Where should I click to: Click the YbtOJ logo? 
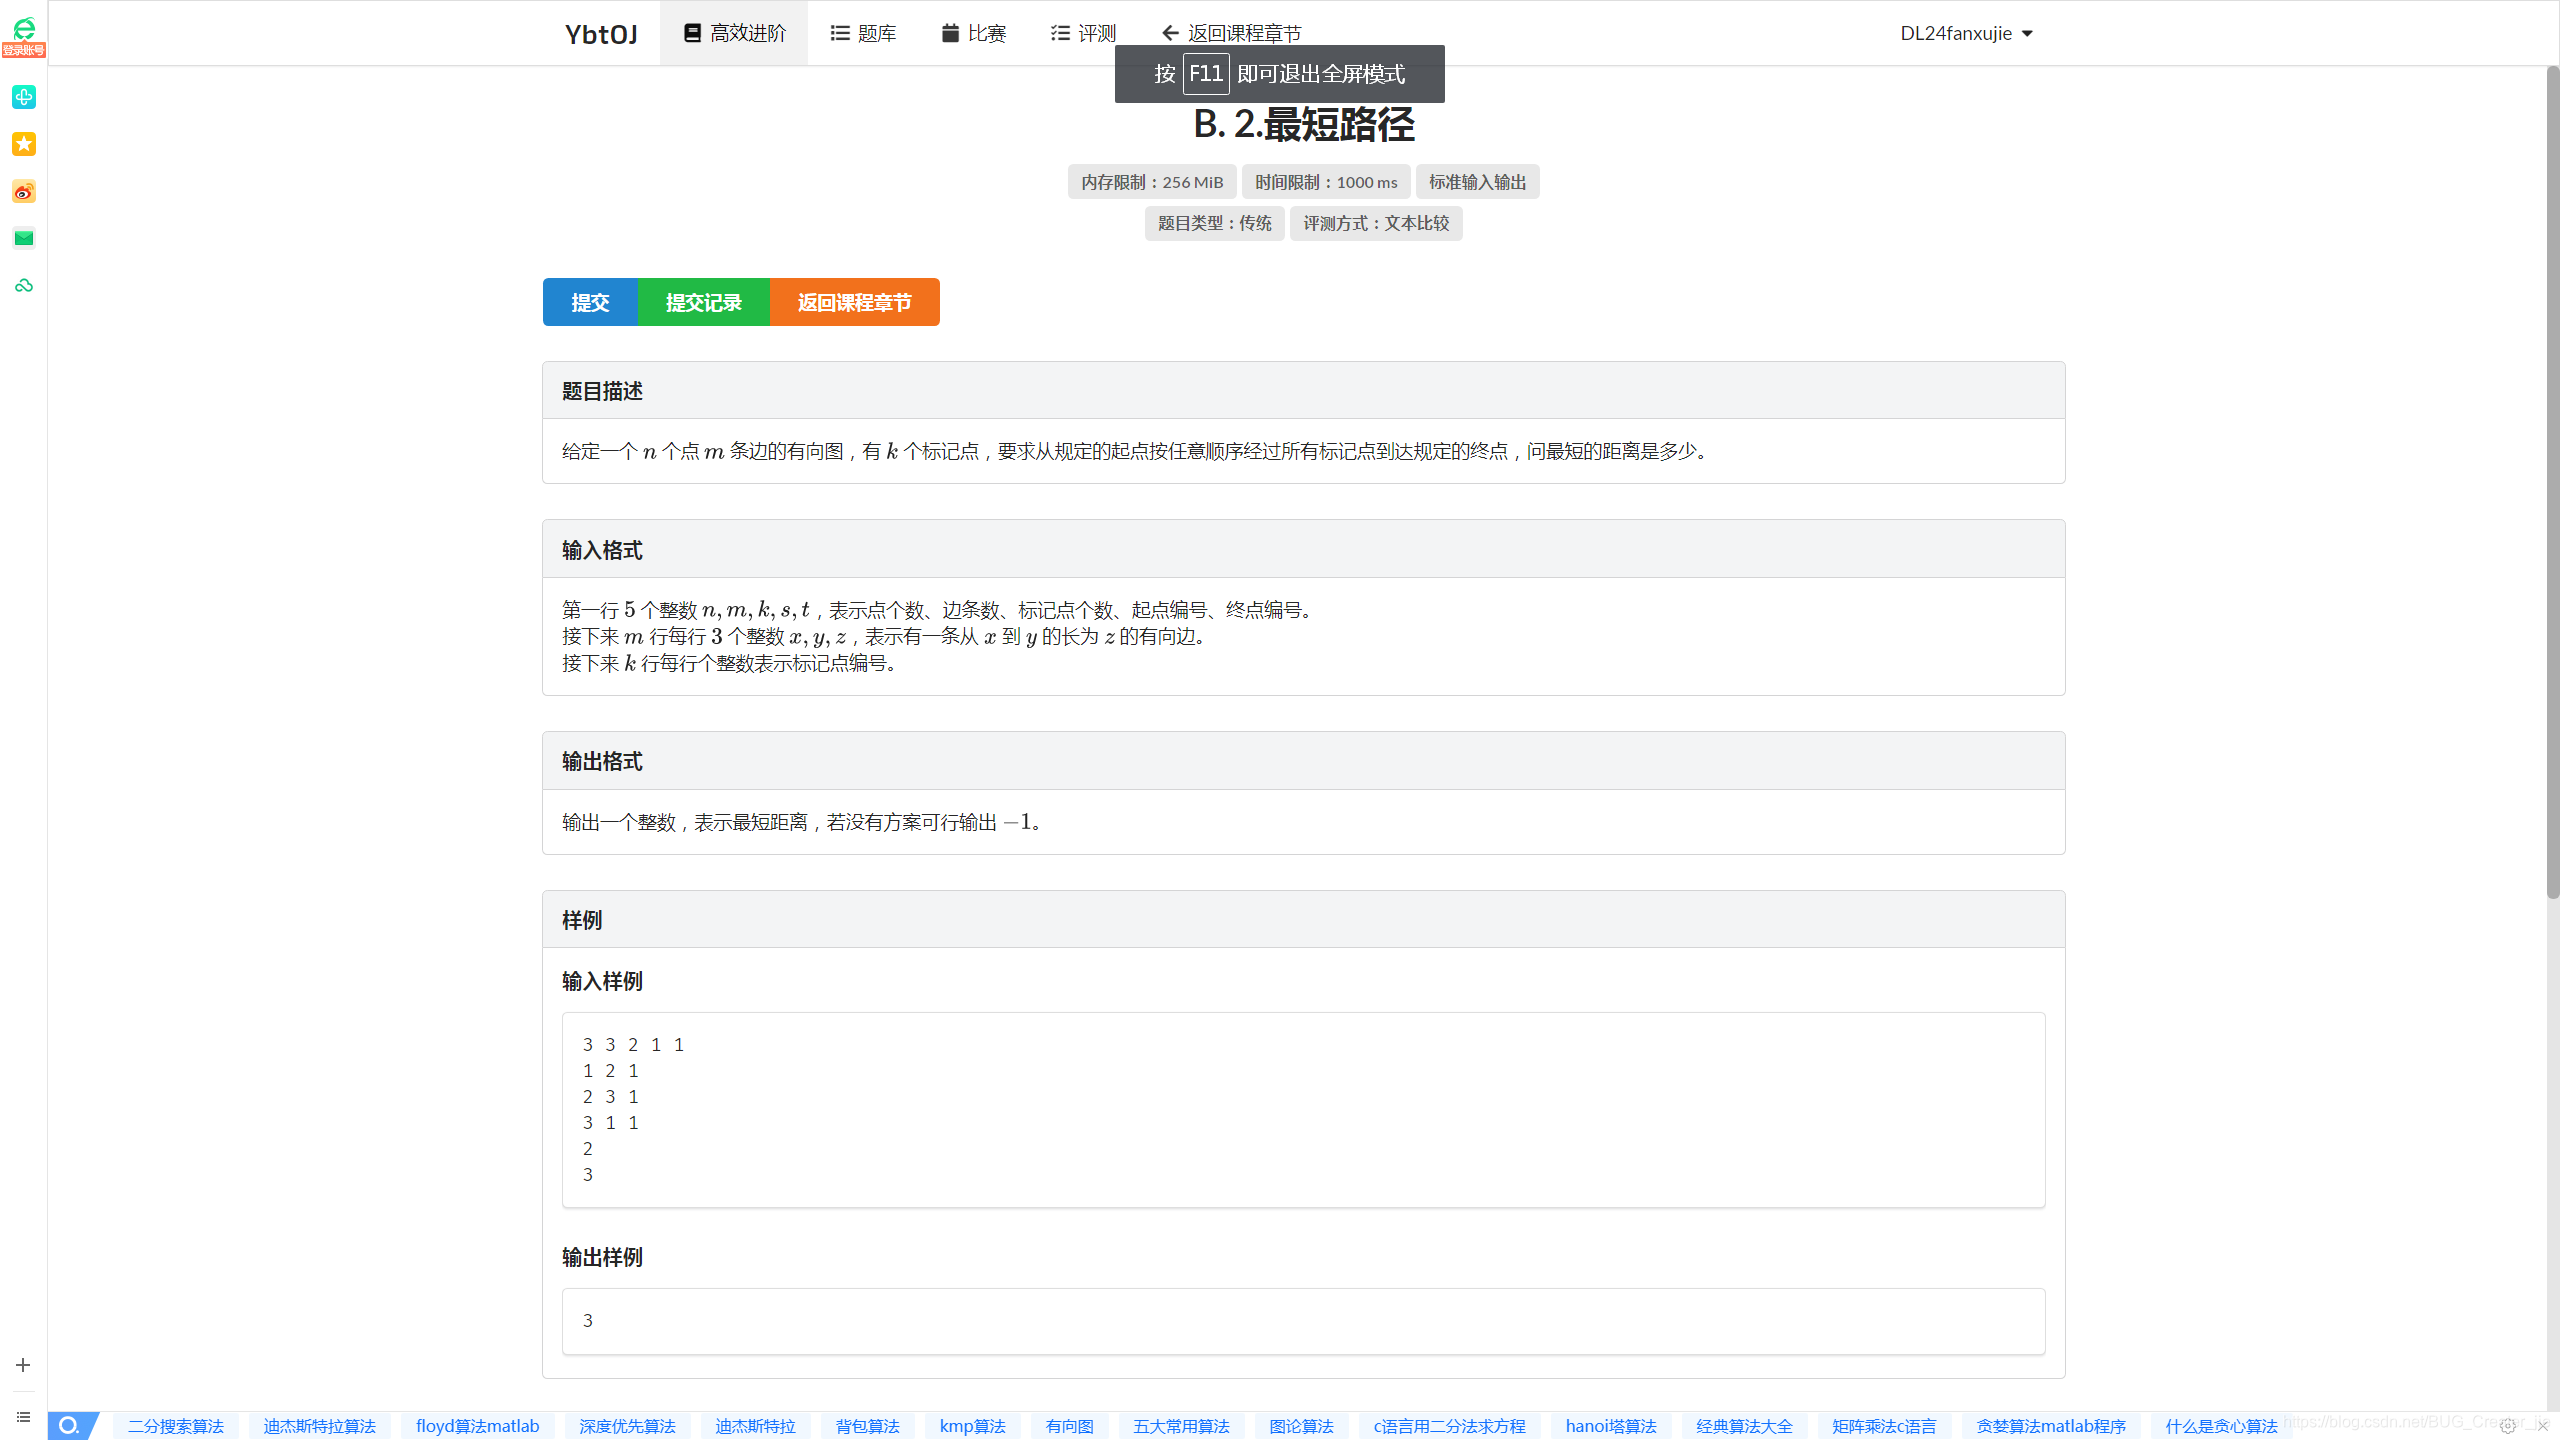pos(600,33)
